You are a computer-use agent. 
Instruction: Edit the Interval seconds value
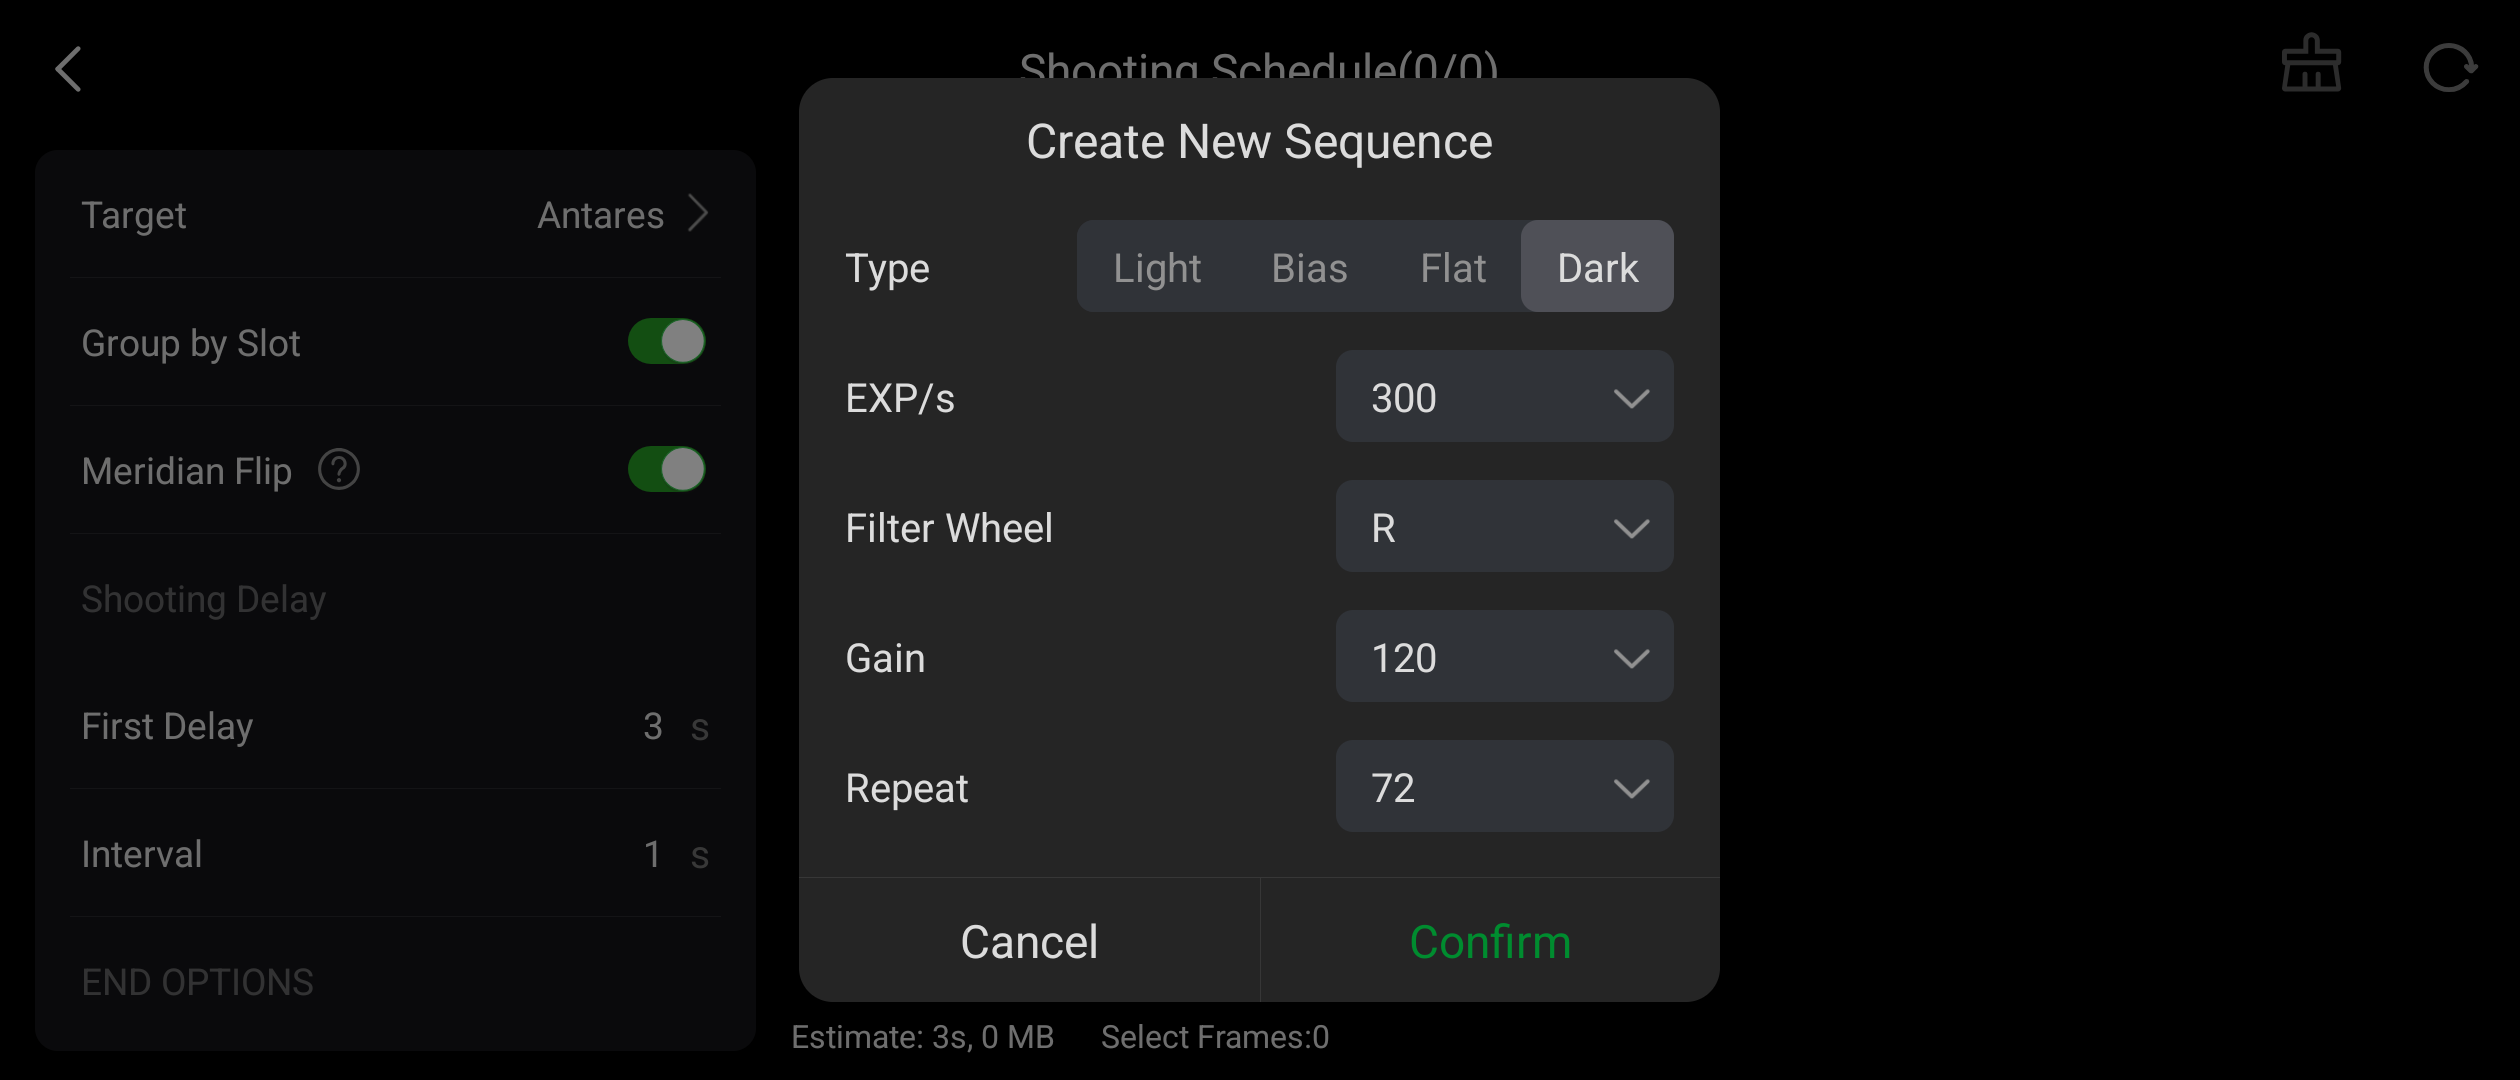click(653, 854)
